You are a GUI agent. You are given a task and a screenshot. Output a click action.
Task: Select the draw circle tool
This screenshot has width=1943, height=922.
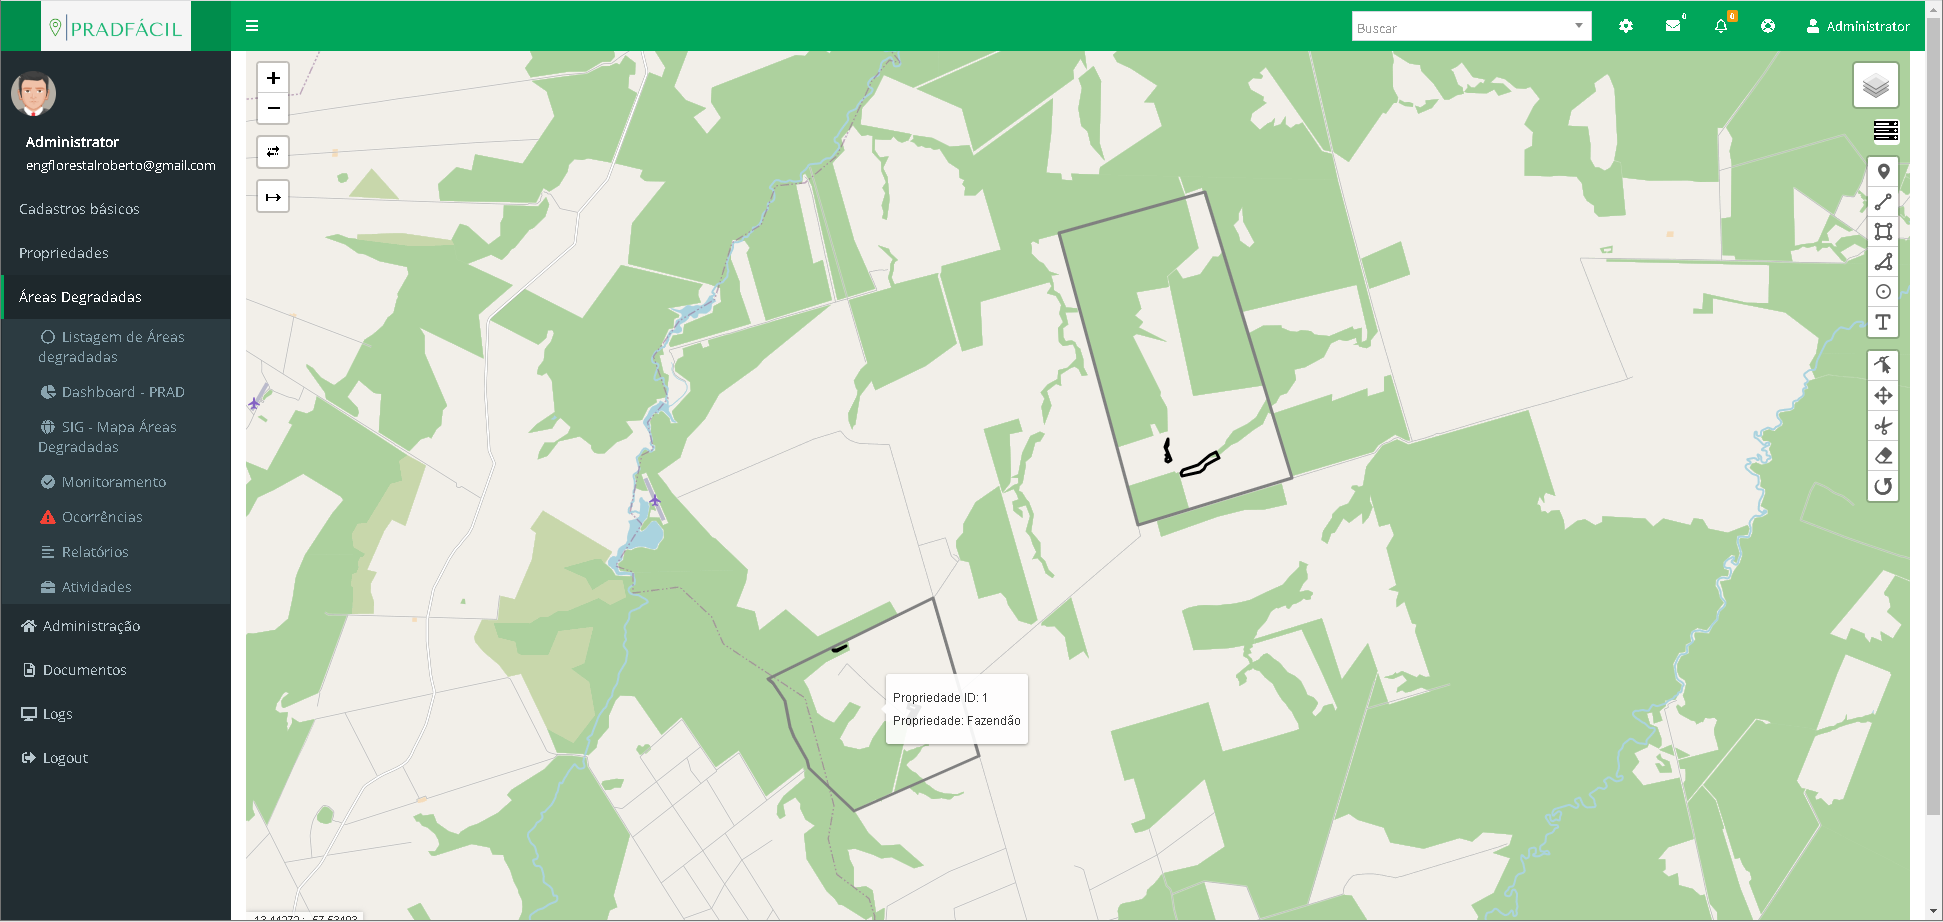point(1883,292)
